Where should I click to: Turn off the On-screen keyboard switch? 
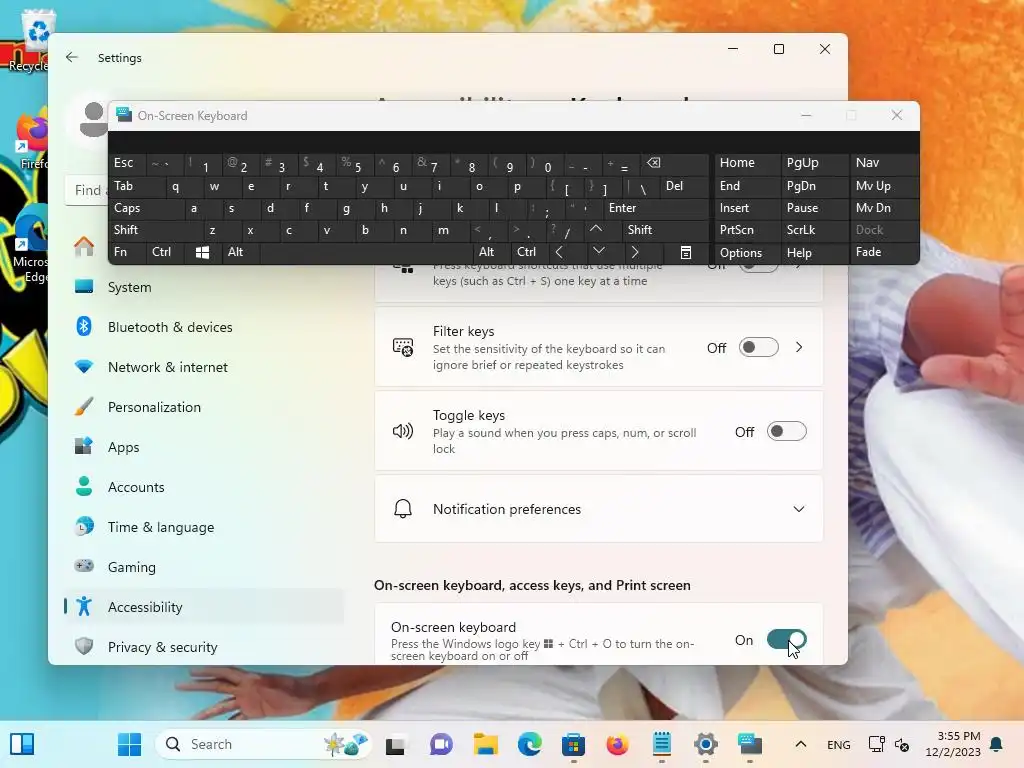click(x=786, y=640)
